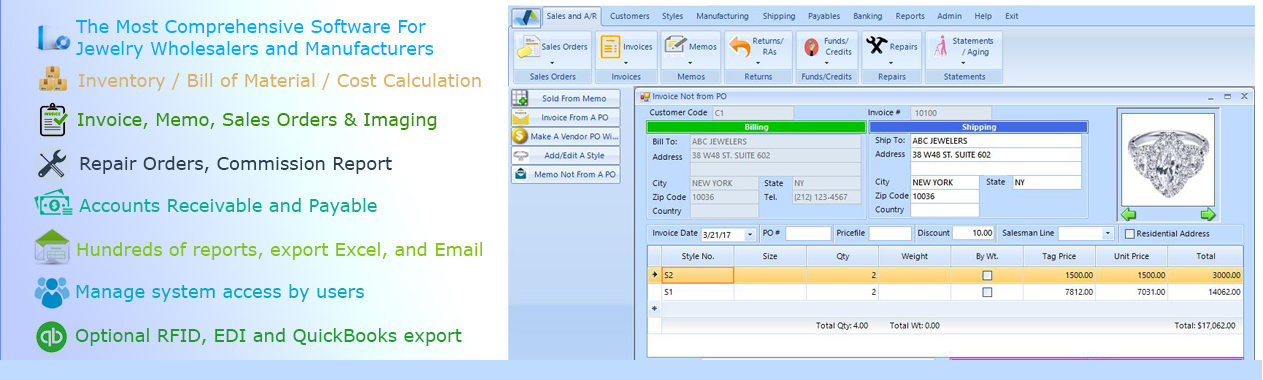
Task: Click the Invoices ribbon icon
Action: coord(609,46)
